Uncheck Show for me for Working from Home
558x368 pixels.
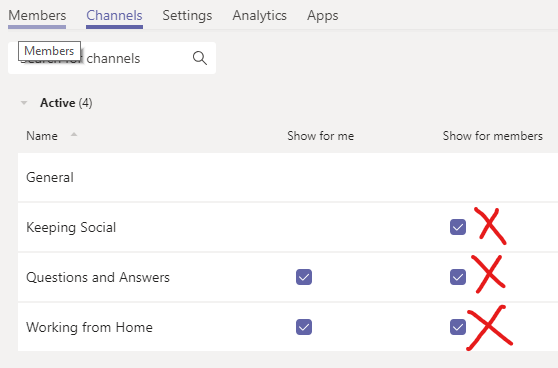click(304, 327)
